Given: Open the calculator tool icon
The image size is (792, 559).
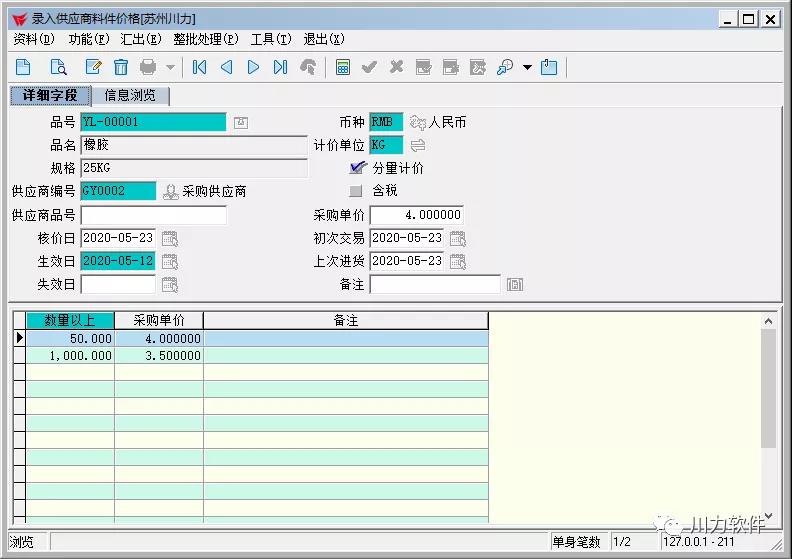Looking at the screenshot, I should tap(343, 67).
